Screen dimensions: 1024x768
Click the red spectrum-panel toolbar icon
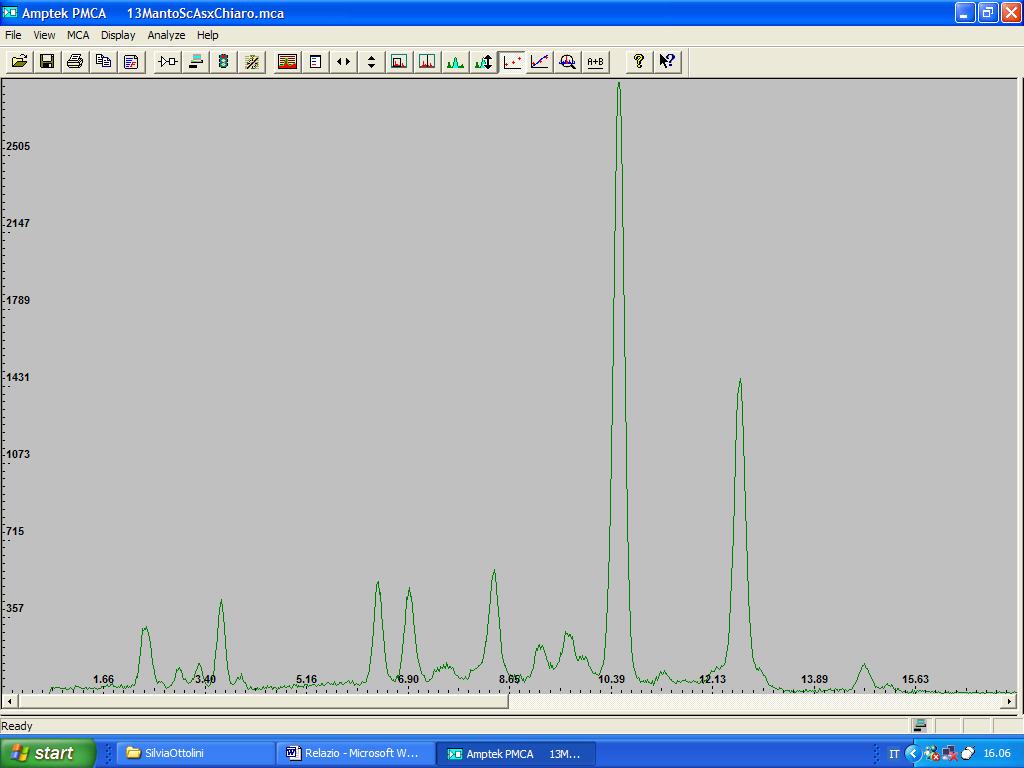coord(287,61)
